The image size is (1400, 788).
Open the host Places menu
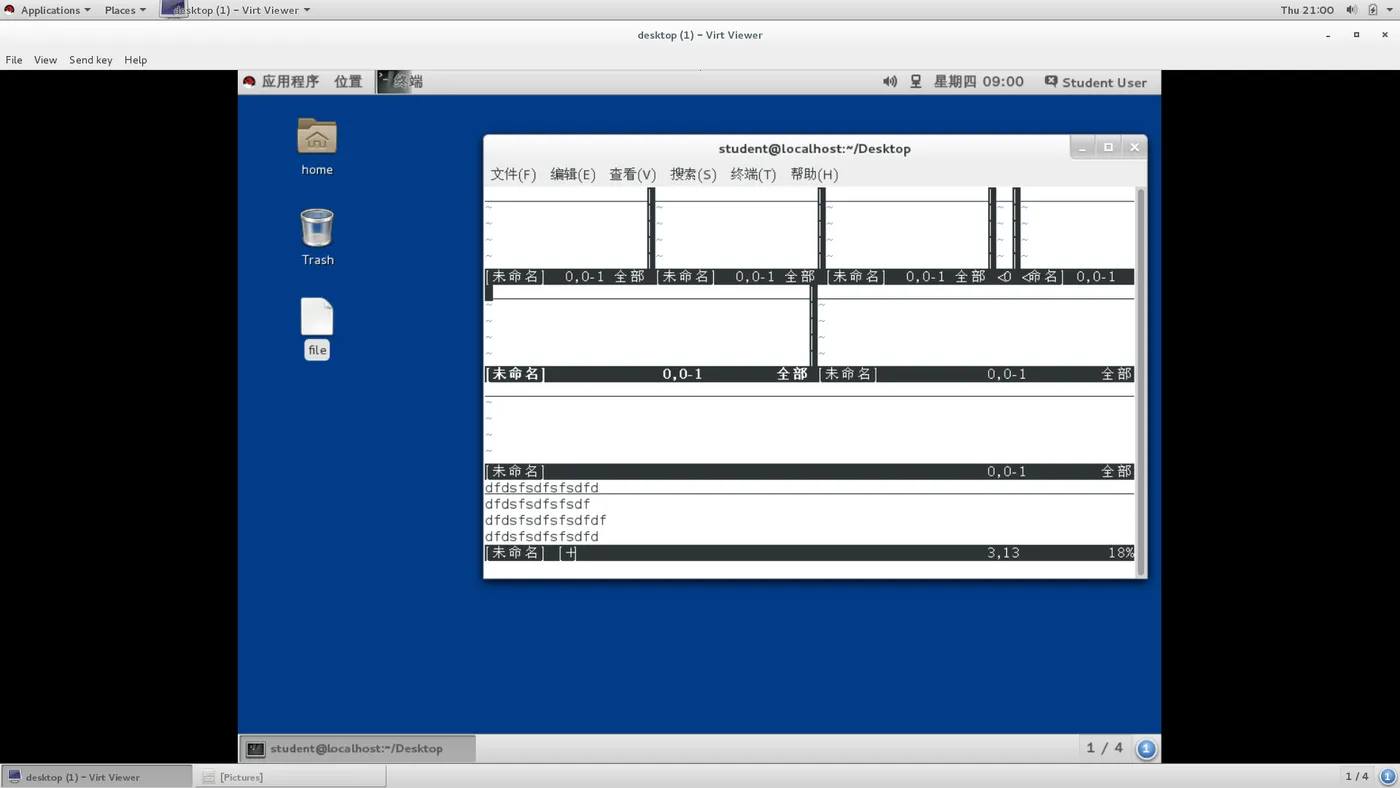[x=125, y=10]
